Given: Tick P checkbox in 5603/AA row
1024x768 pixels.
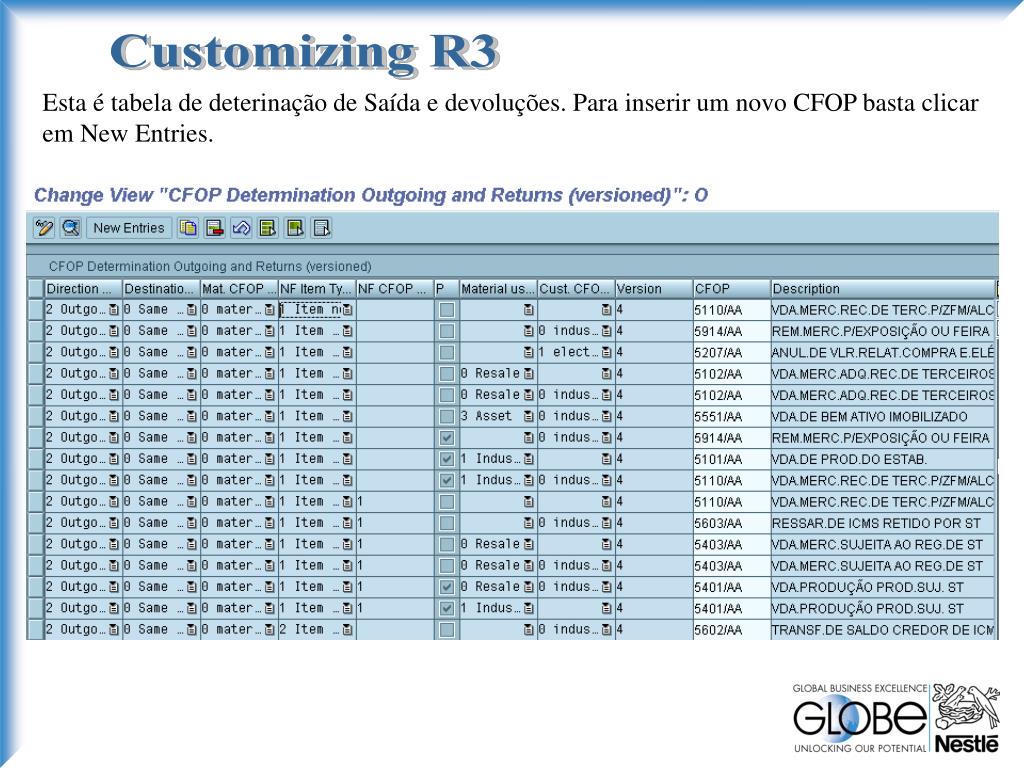Looking at the screenshot, I should pos(447,523).
